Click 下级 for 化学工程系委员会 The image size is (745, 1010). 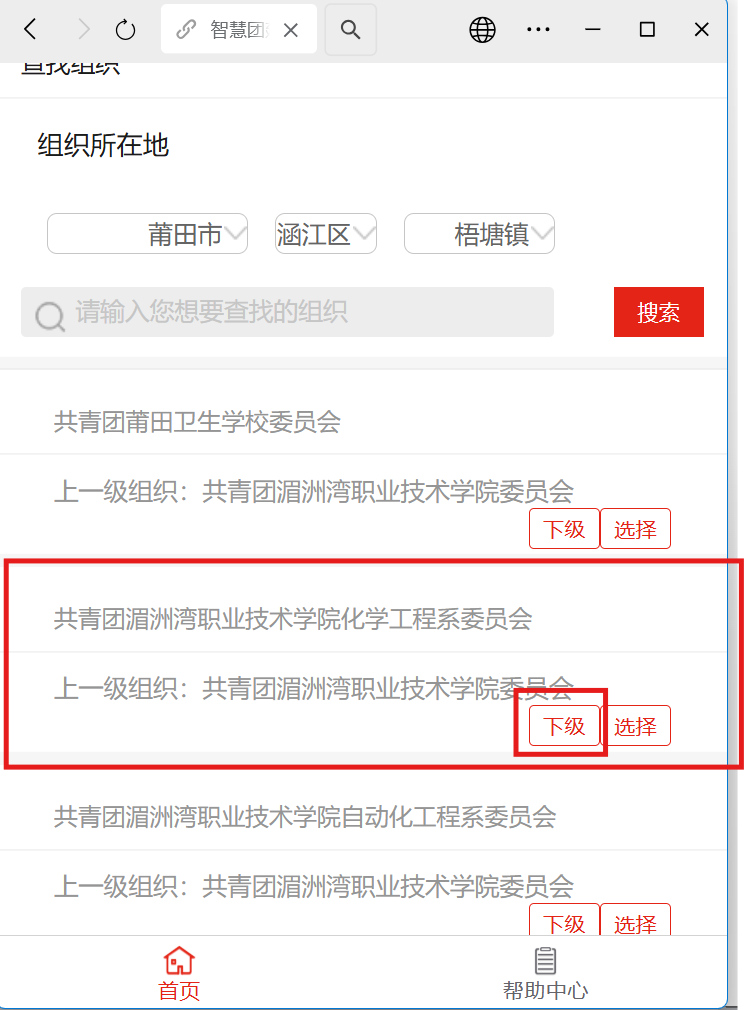coord(564,726)
